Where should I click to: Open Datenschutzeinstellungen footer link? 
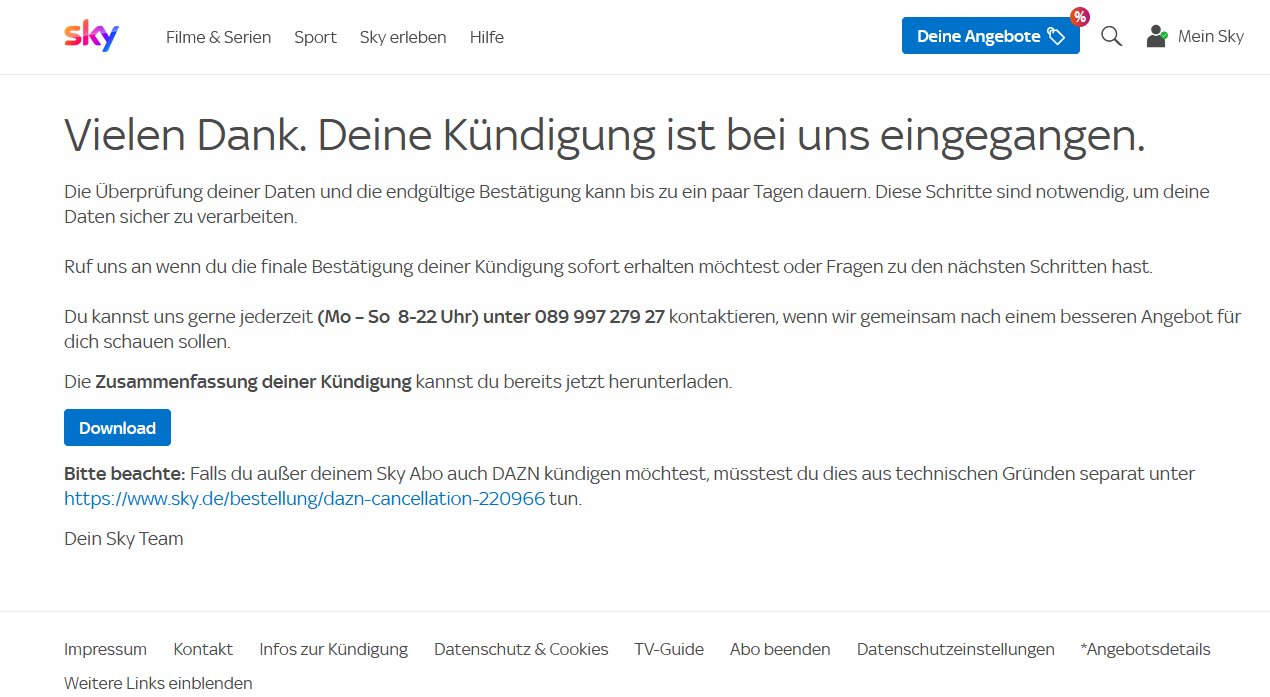(955, 649)
